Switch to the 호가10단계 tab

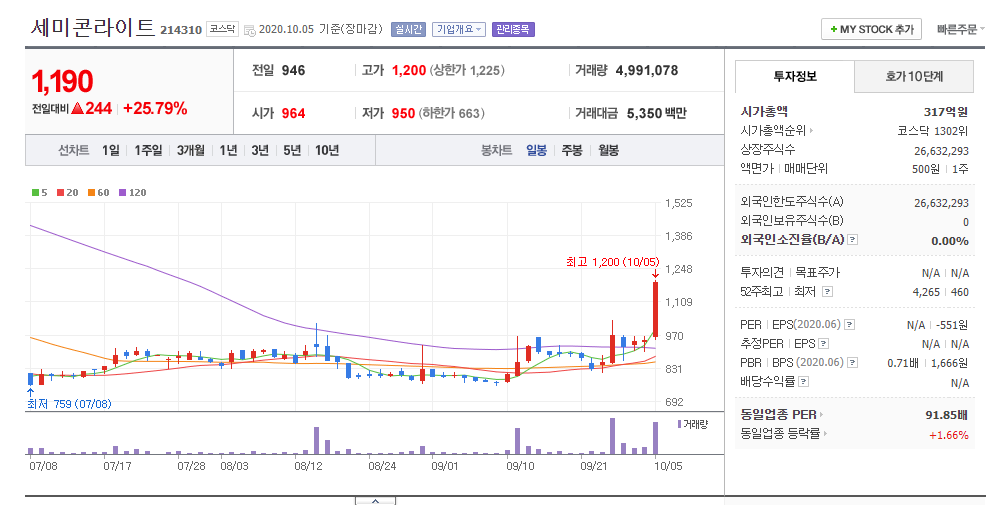click(914, 77)
